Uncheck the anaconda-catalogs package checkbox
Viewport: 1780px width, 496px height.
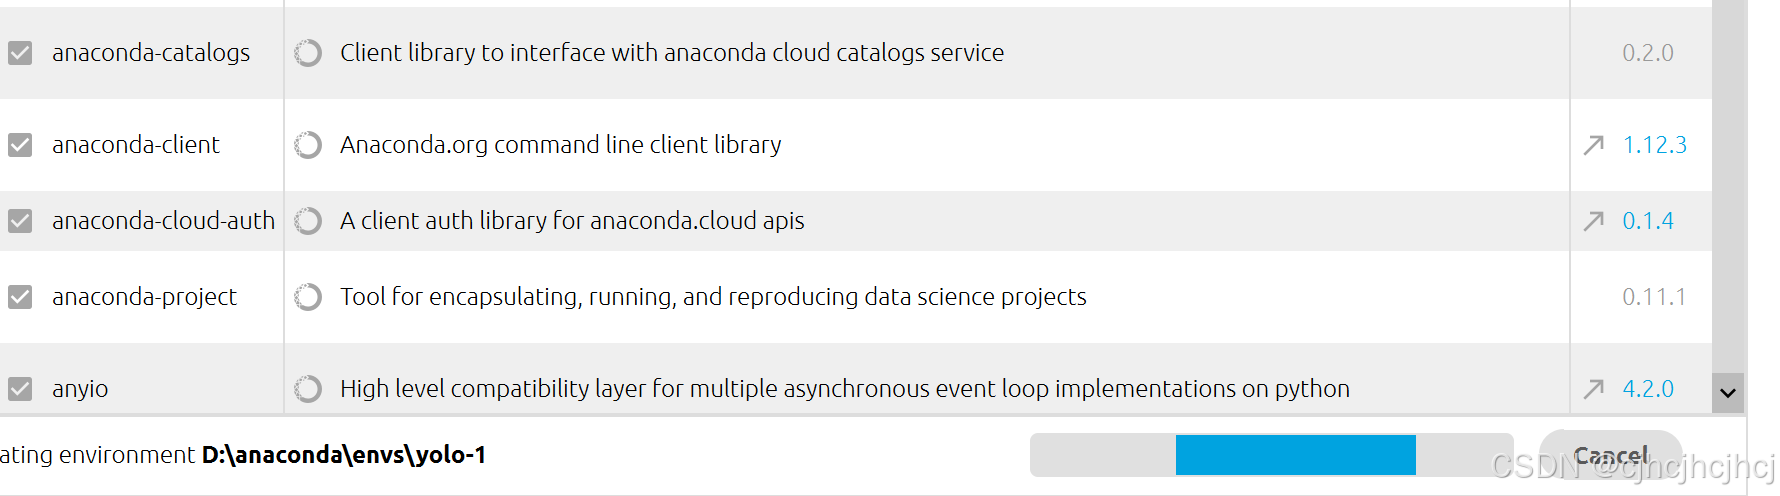pyautogui.click(x=20, y=53)
